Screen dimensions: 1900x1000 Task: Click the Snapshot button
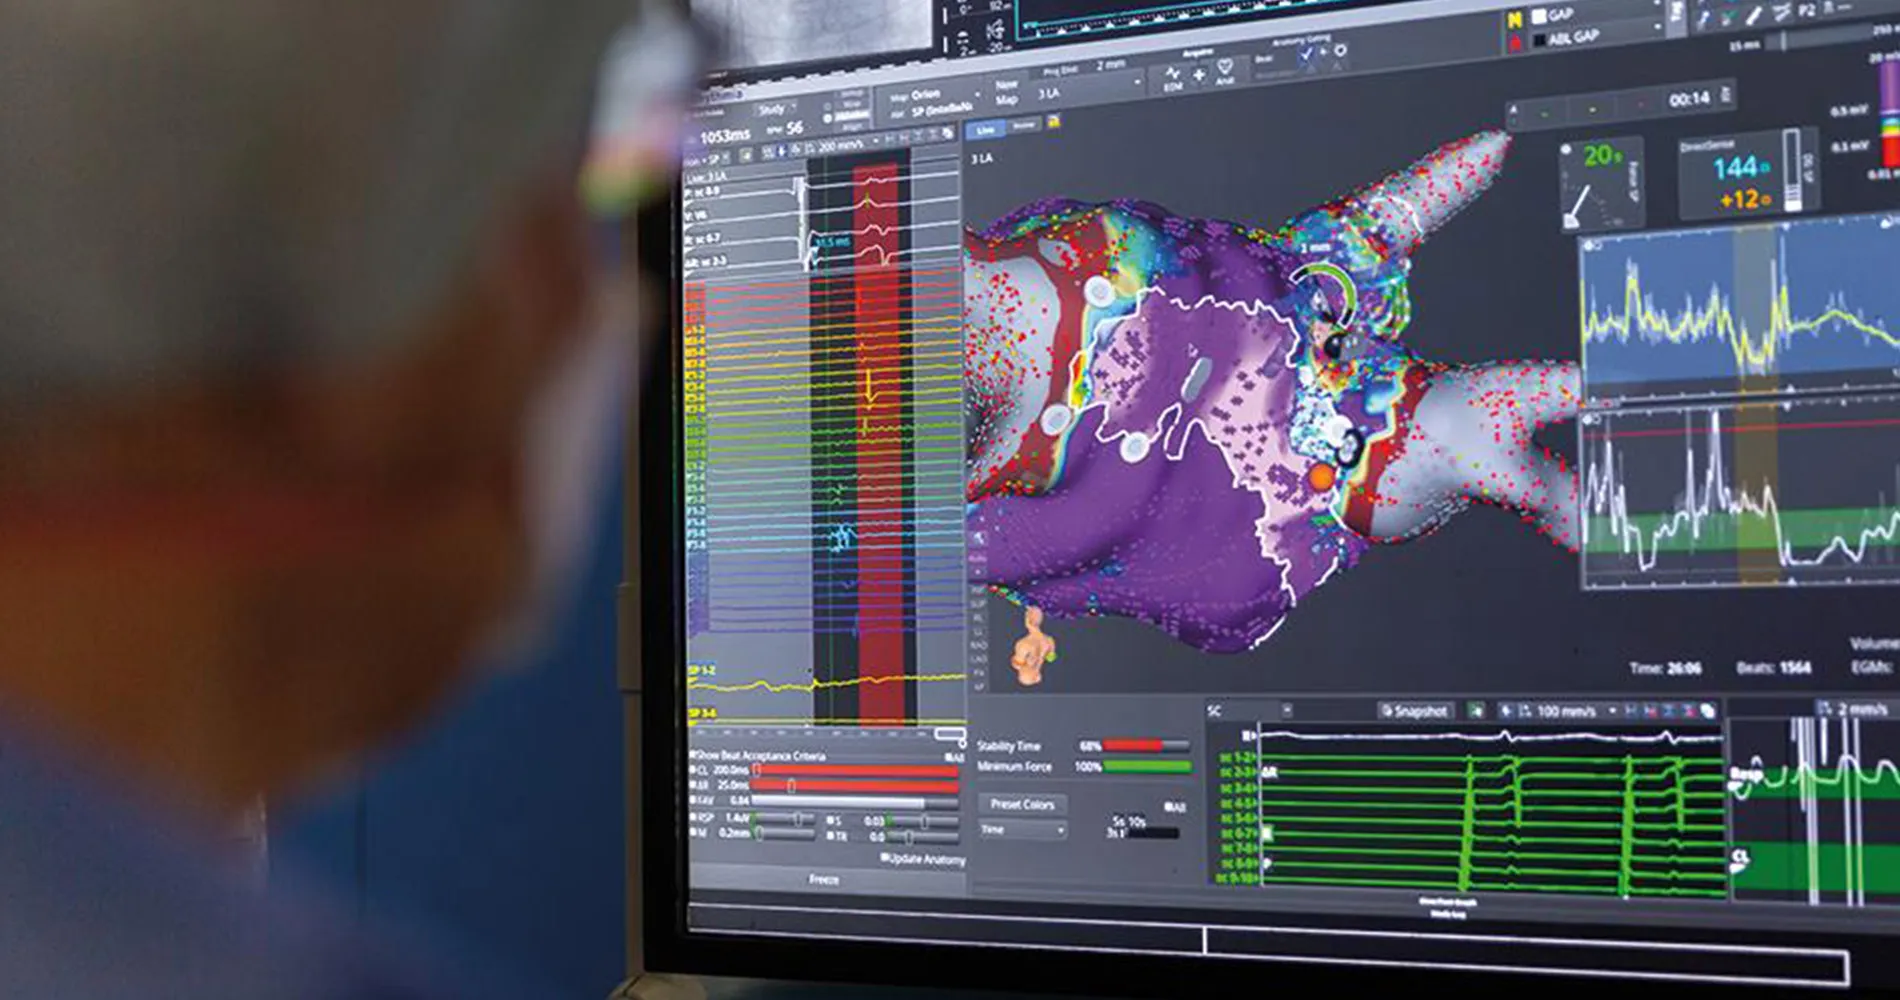point(1413,711)
